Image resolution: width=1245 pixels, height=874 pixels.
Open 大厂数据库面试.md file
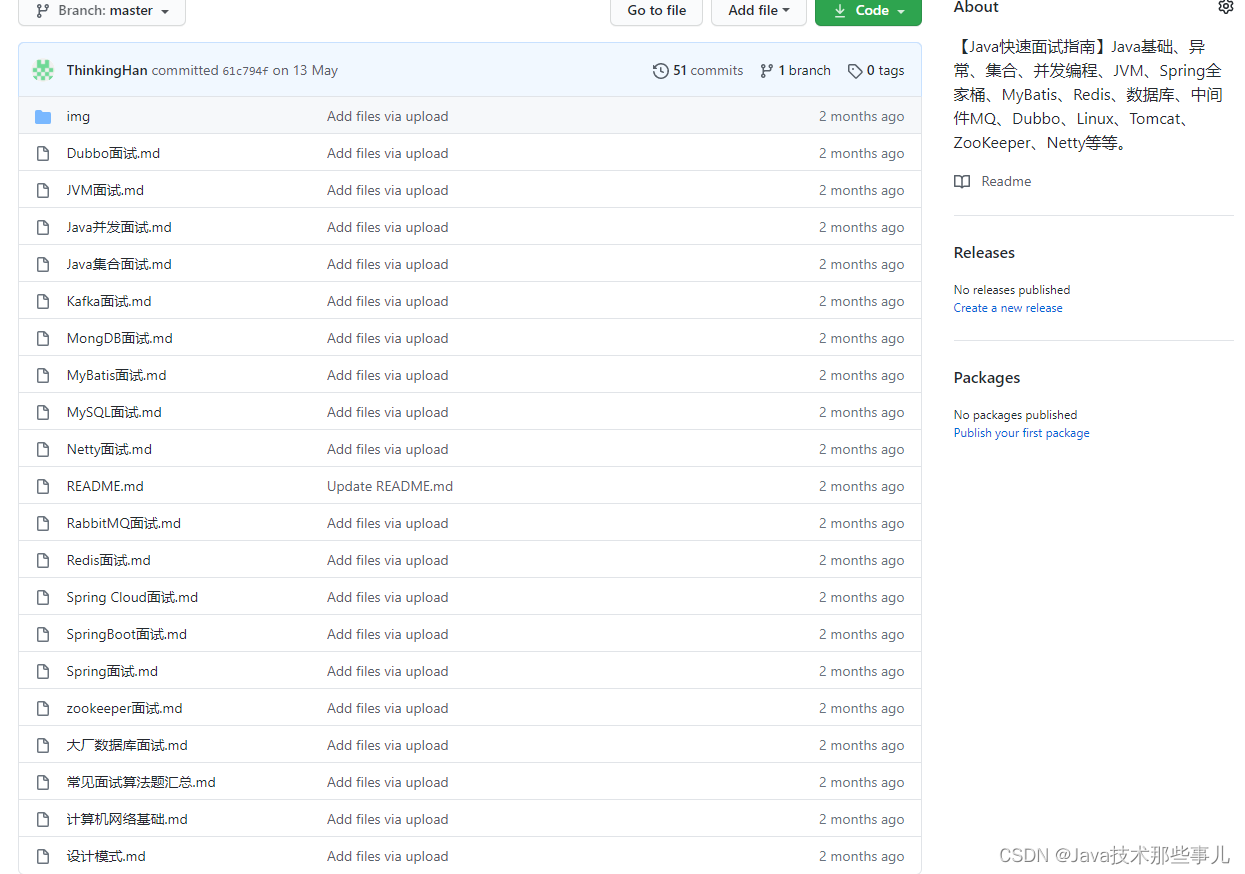pos(127,745)
